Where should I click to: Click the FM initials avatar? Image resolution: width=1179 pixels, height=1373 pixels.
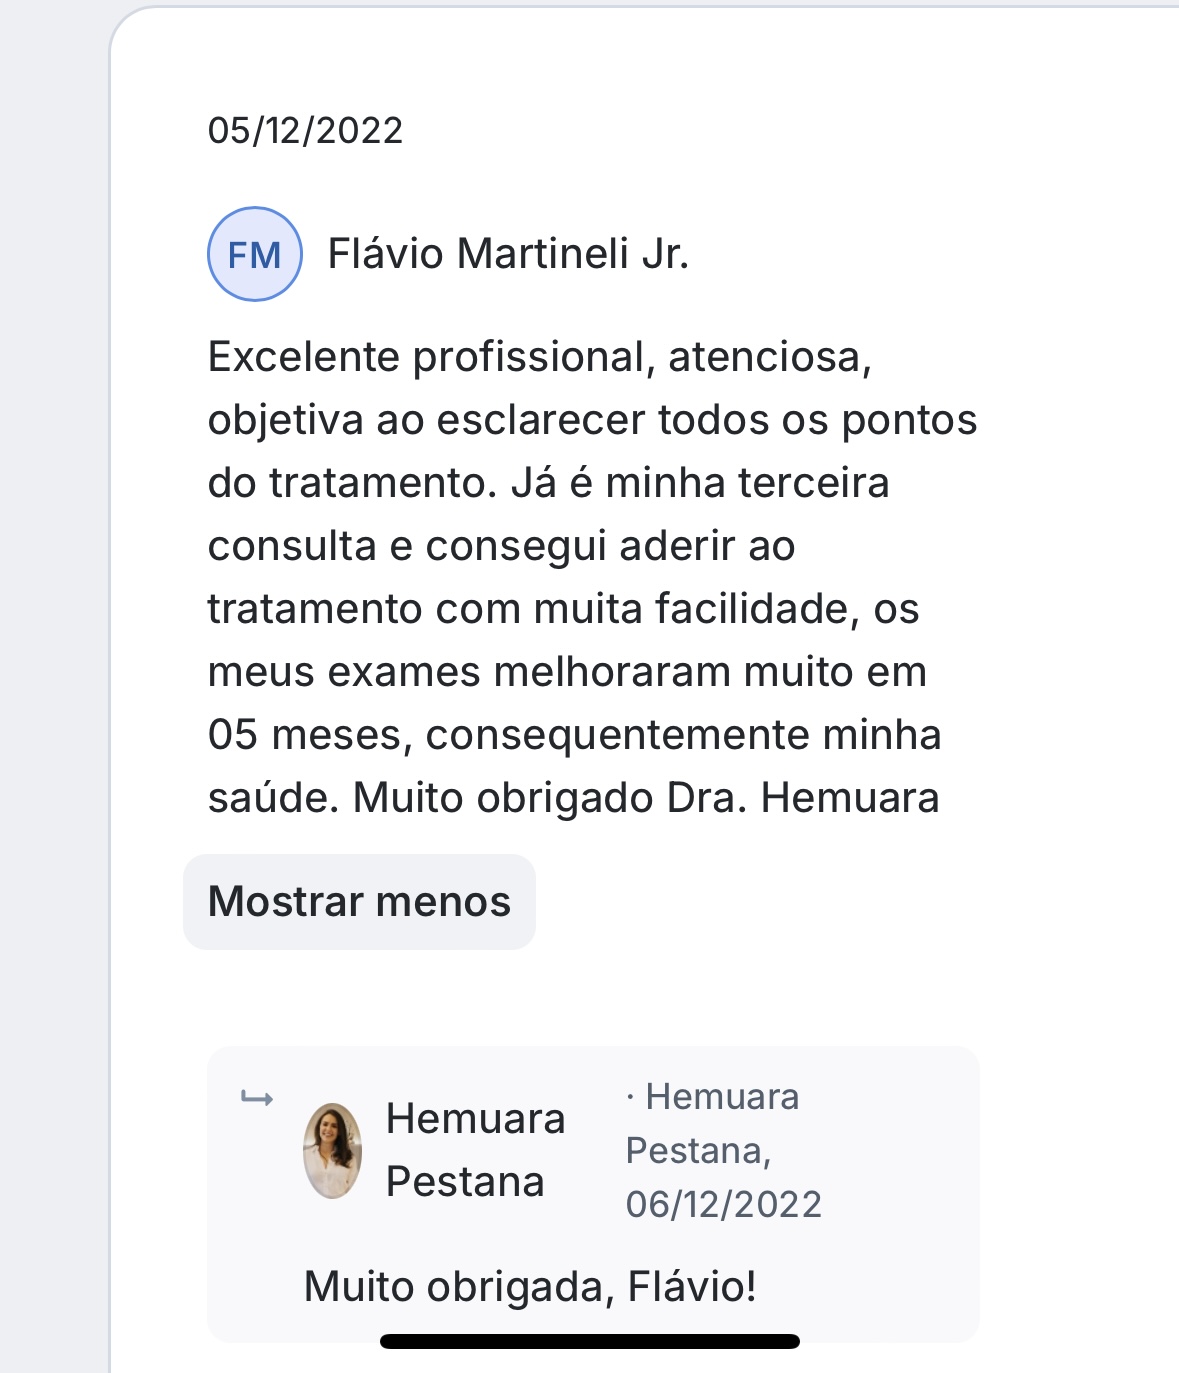[254, 254]
